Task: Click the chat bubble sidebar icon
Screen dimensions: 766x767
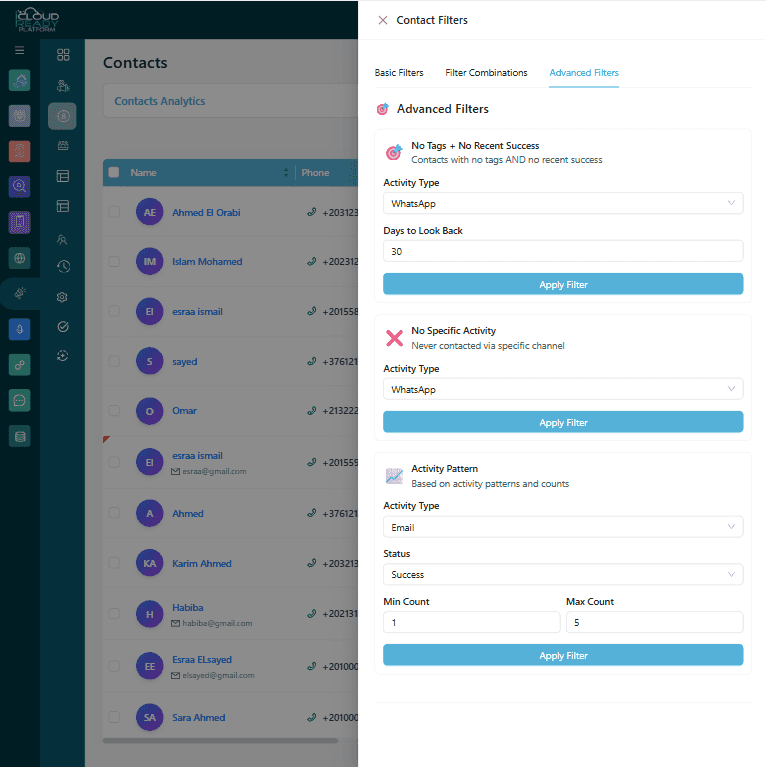Action: coord(19,400)
